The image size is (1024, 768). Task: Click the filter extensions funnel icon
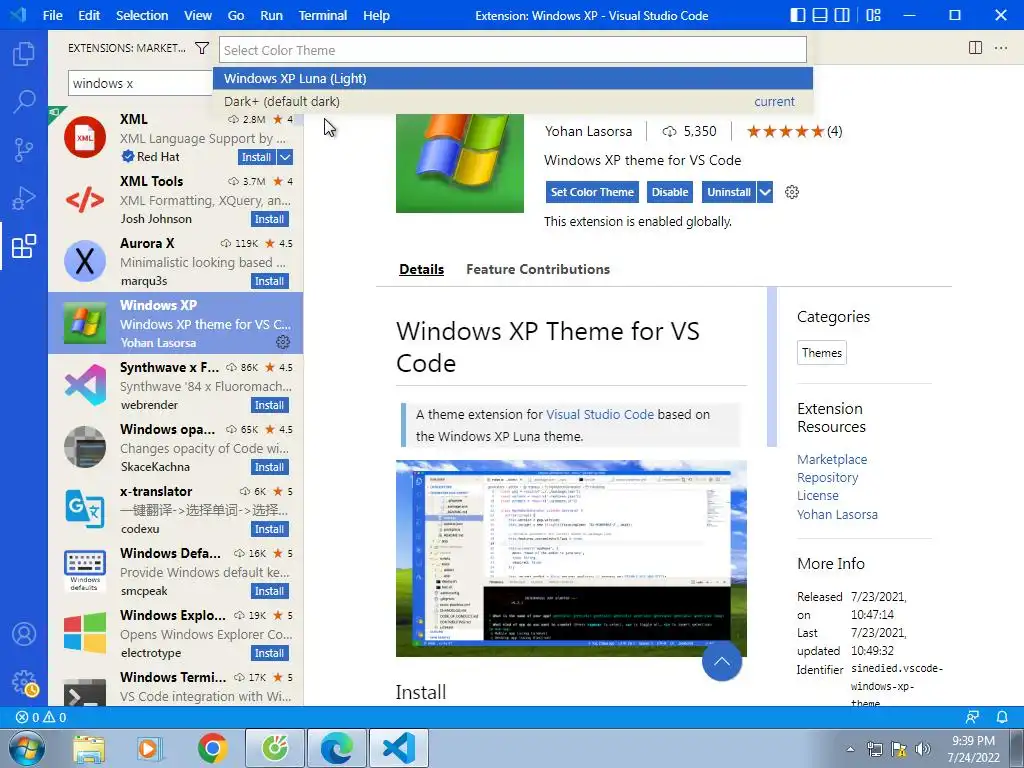pos(202,48)
